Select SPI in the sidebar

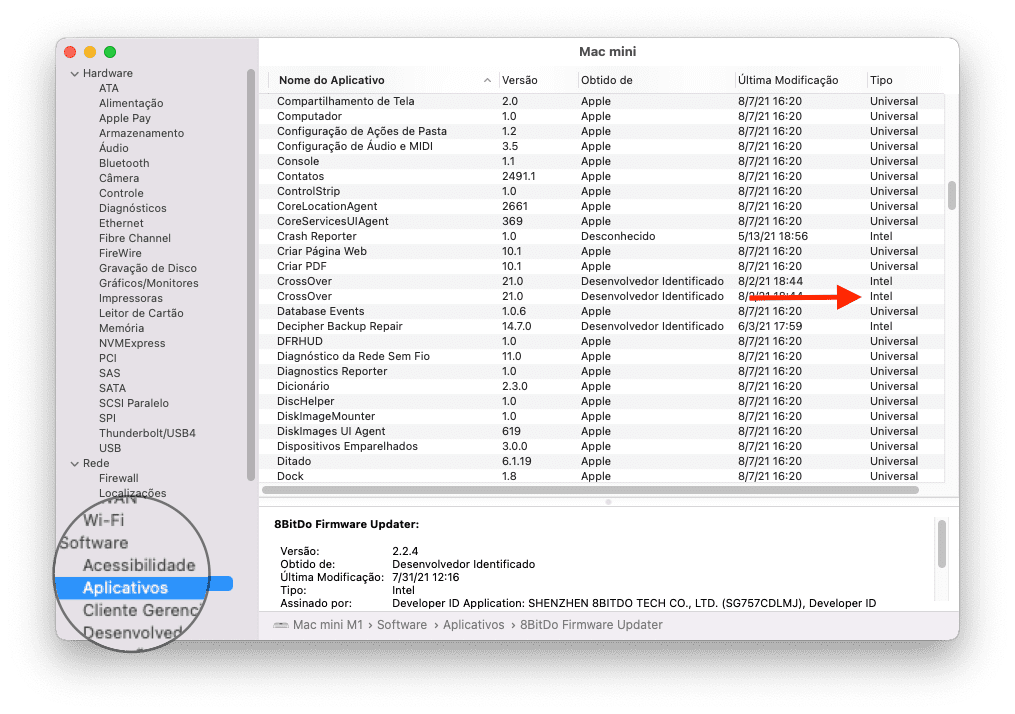coord(107,418)
